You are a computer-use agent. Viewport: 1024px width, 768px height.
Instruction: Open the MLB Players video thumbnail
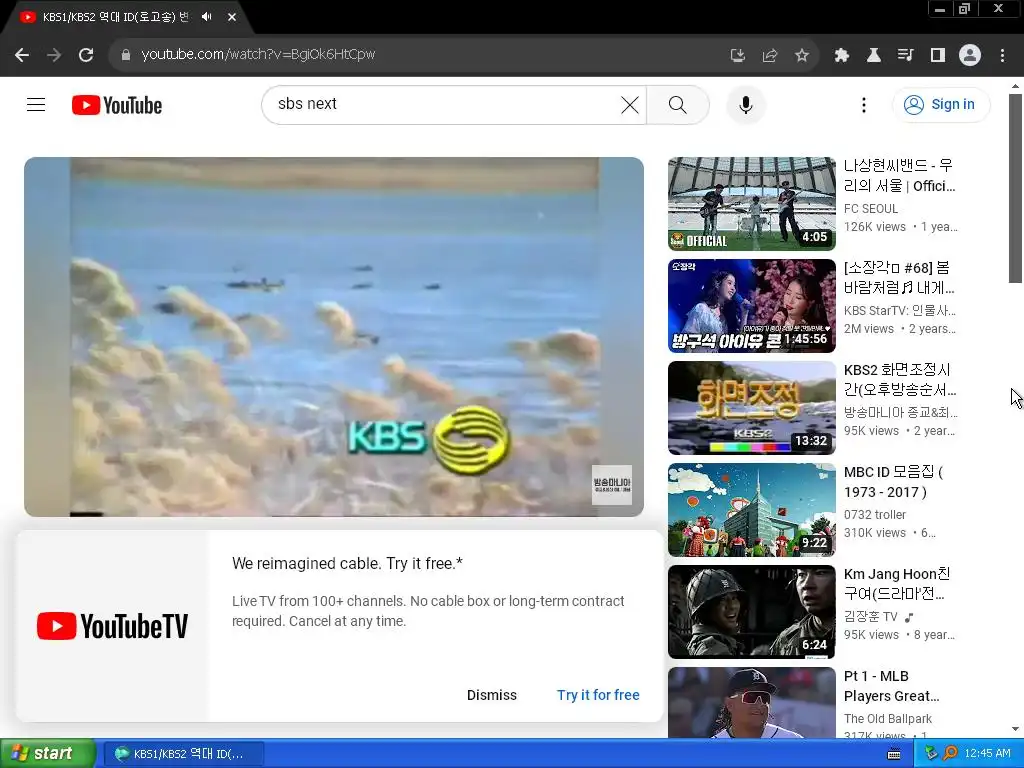click(x=752, y=703)
